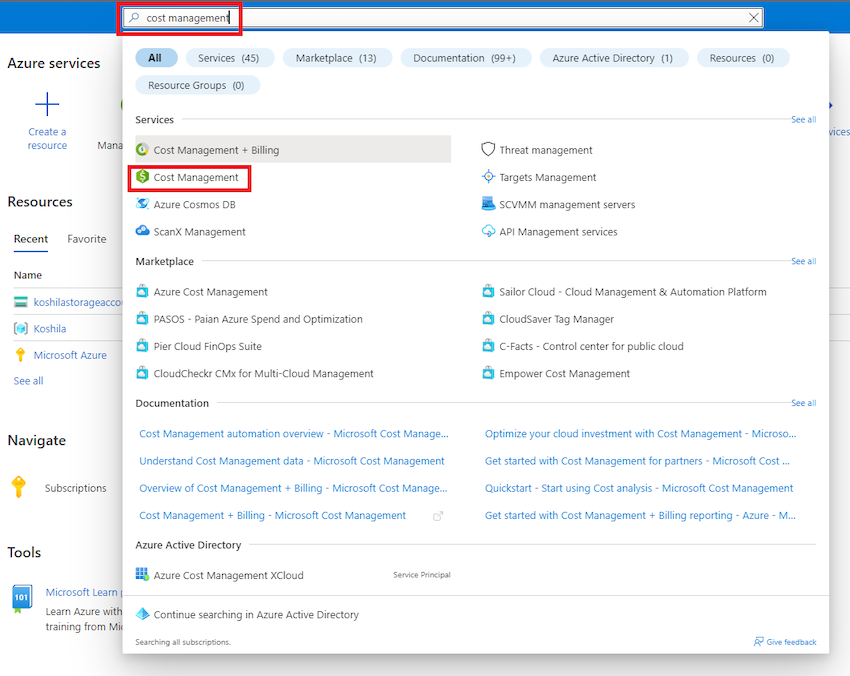The image size is (850, 676).
Task: Select the All filter pill
Action: (x=156, y=58)
